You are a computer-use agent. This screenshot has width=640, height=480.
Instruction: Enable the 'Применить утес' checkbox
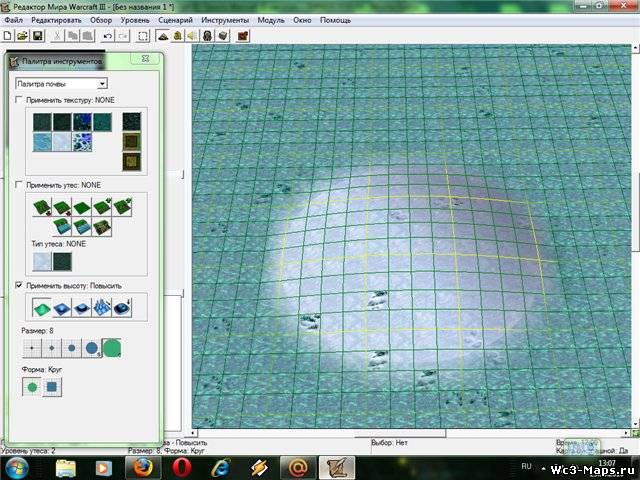pyautogui.click(x=18, y=185)
